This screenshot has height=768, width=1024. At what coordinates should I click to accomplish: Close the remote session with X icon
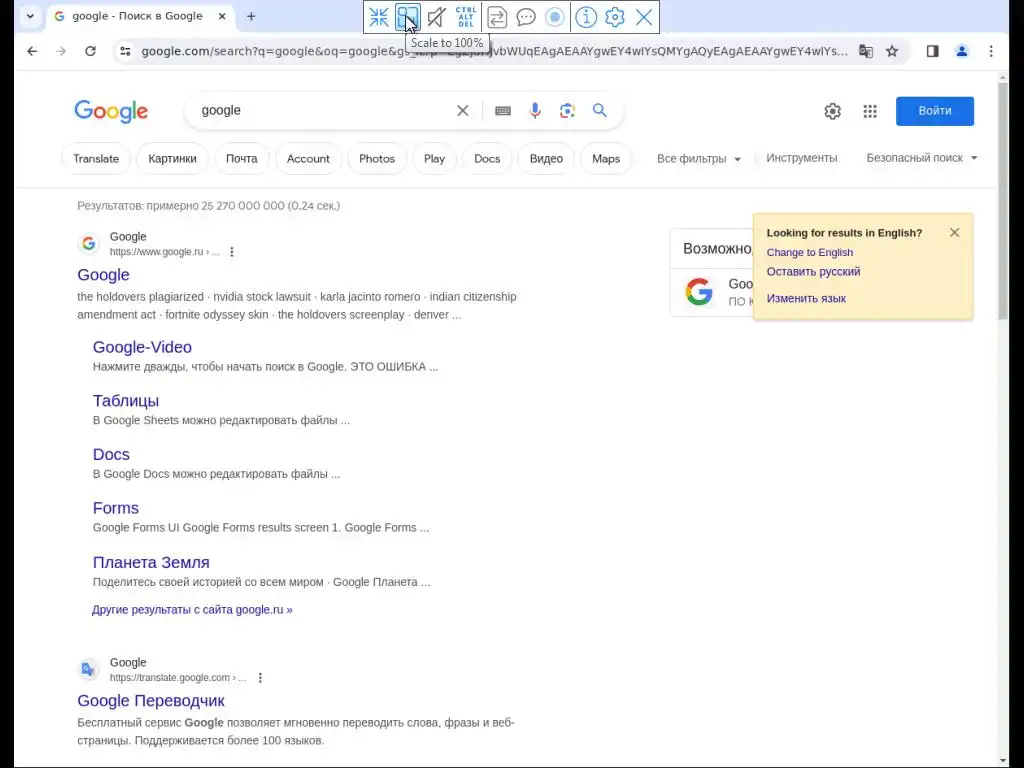coord(644,17)
